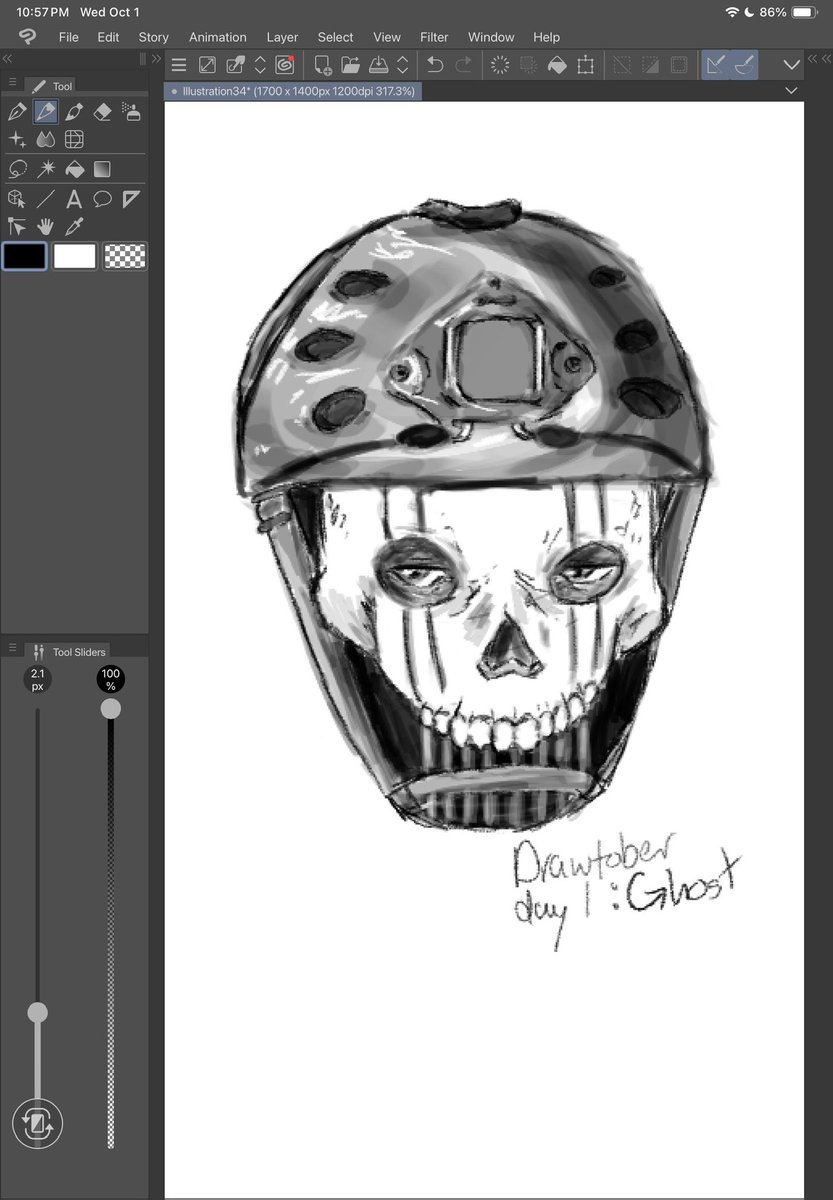Select the Frame border tool
This screenshot has width=833, height=1200.
[74, 140]
